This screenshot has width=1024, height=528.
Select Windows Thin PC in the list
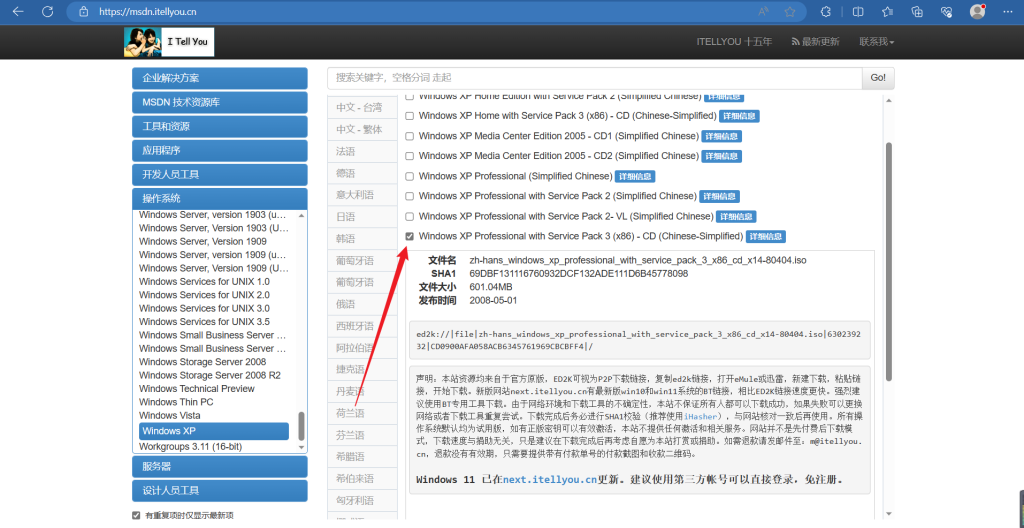pos(176,402)
